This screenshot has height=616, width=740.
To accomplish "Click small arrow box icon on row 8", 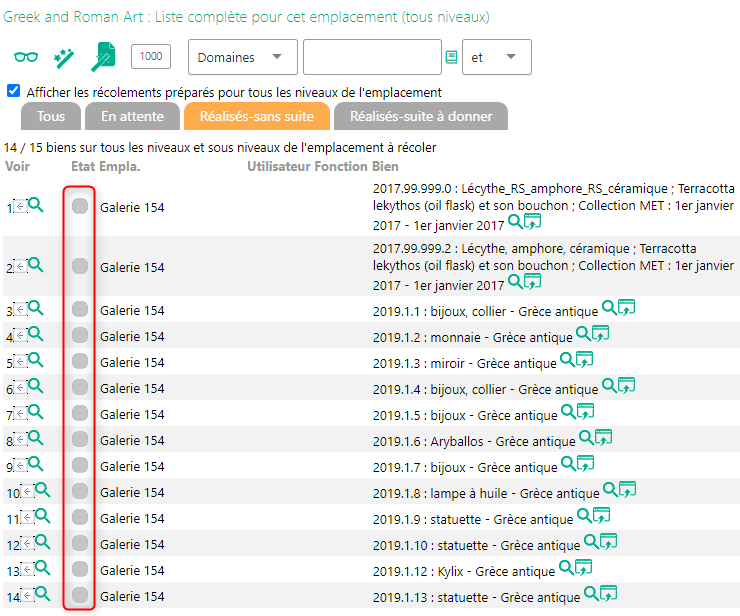I will point(19,440).
